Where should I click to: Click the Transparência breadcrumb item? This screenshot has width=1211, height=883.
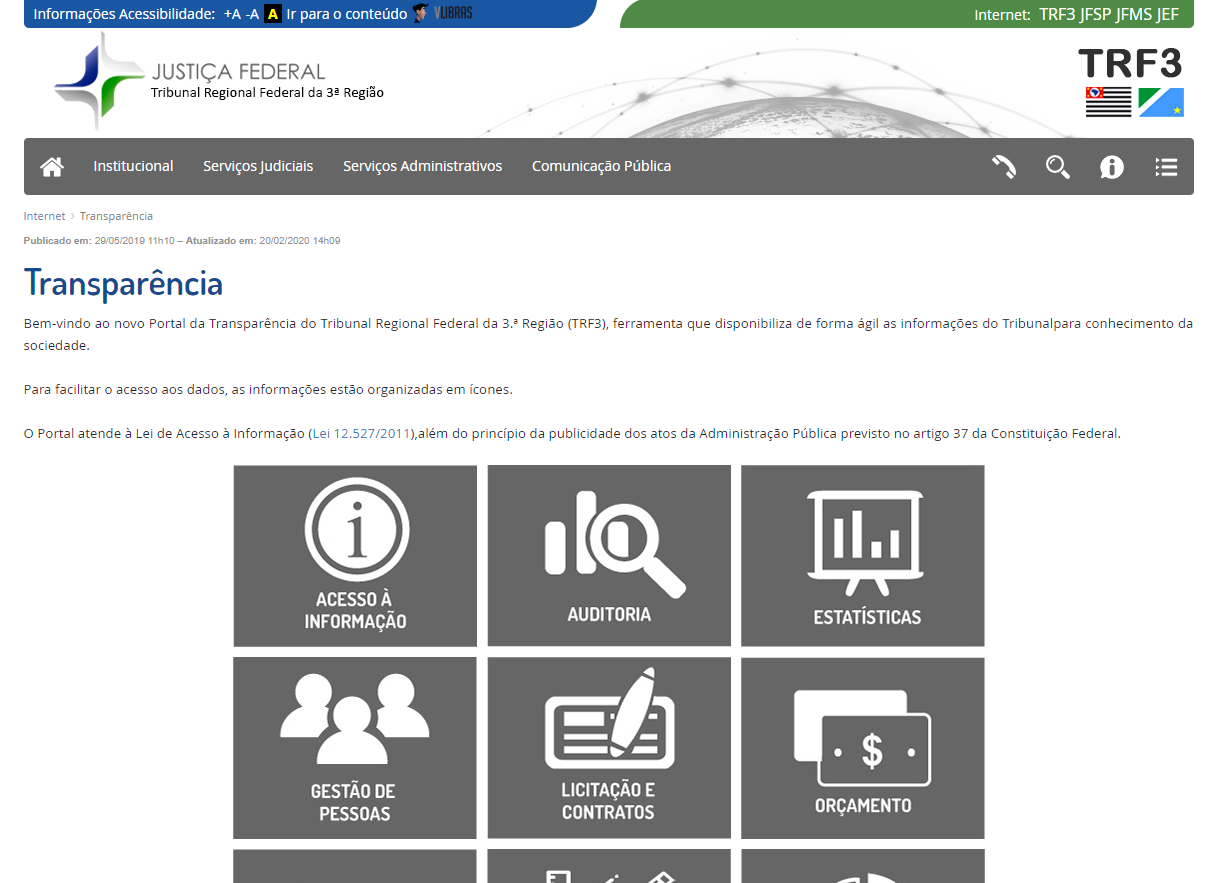pos(116,216)
